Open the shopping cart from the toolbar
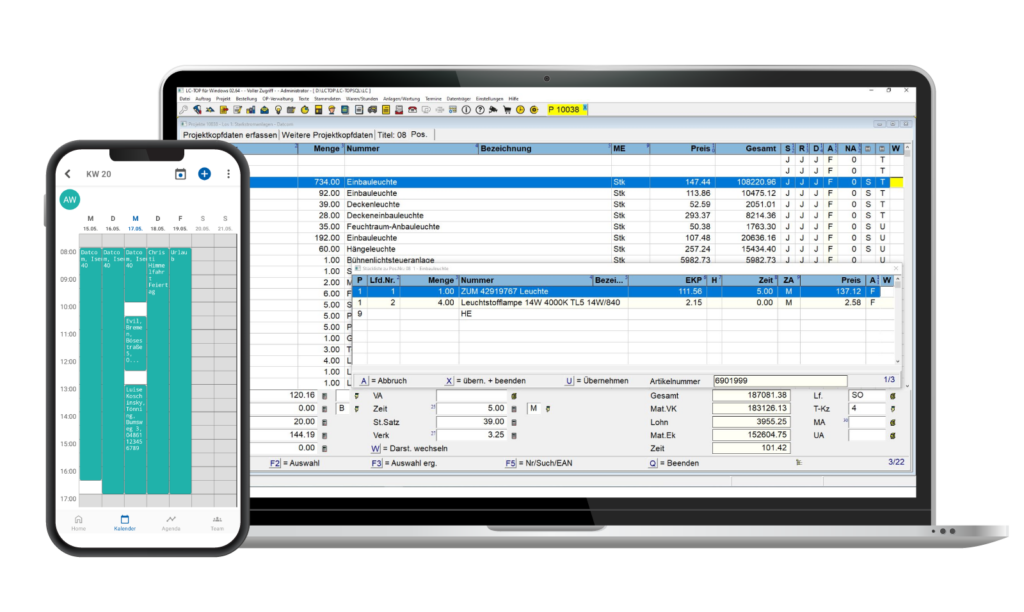This screenshot has height=612, width=1024. coord(507,110)
